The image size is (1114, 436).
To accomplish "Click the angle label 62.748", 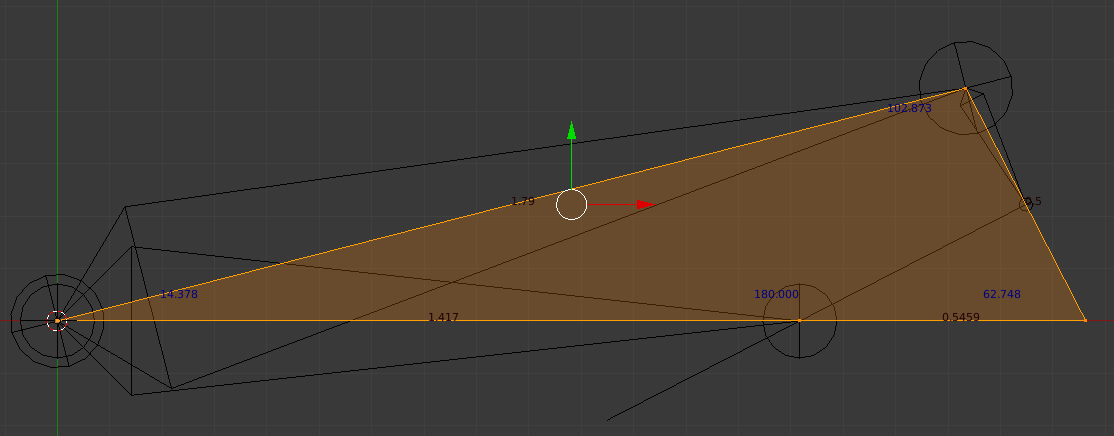I will tap(1002, 294).
